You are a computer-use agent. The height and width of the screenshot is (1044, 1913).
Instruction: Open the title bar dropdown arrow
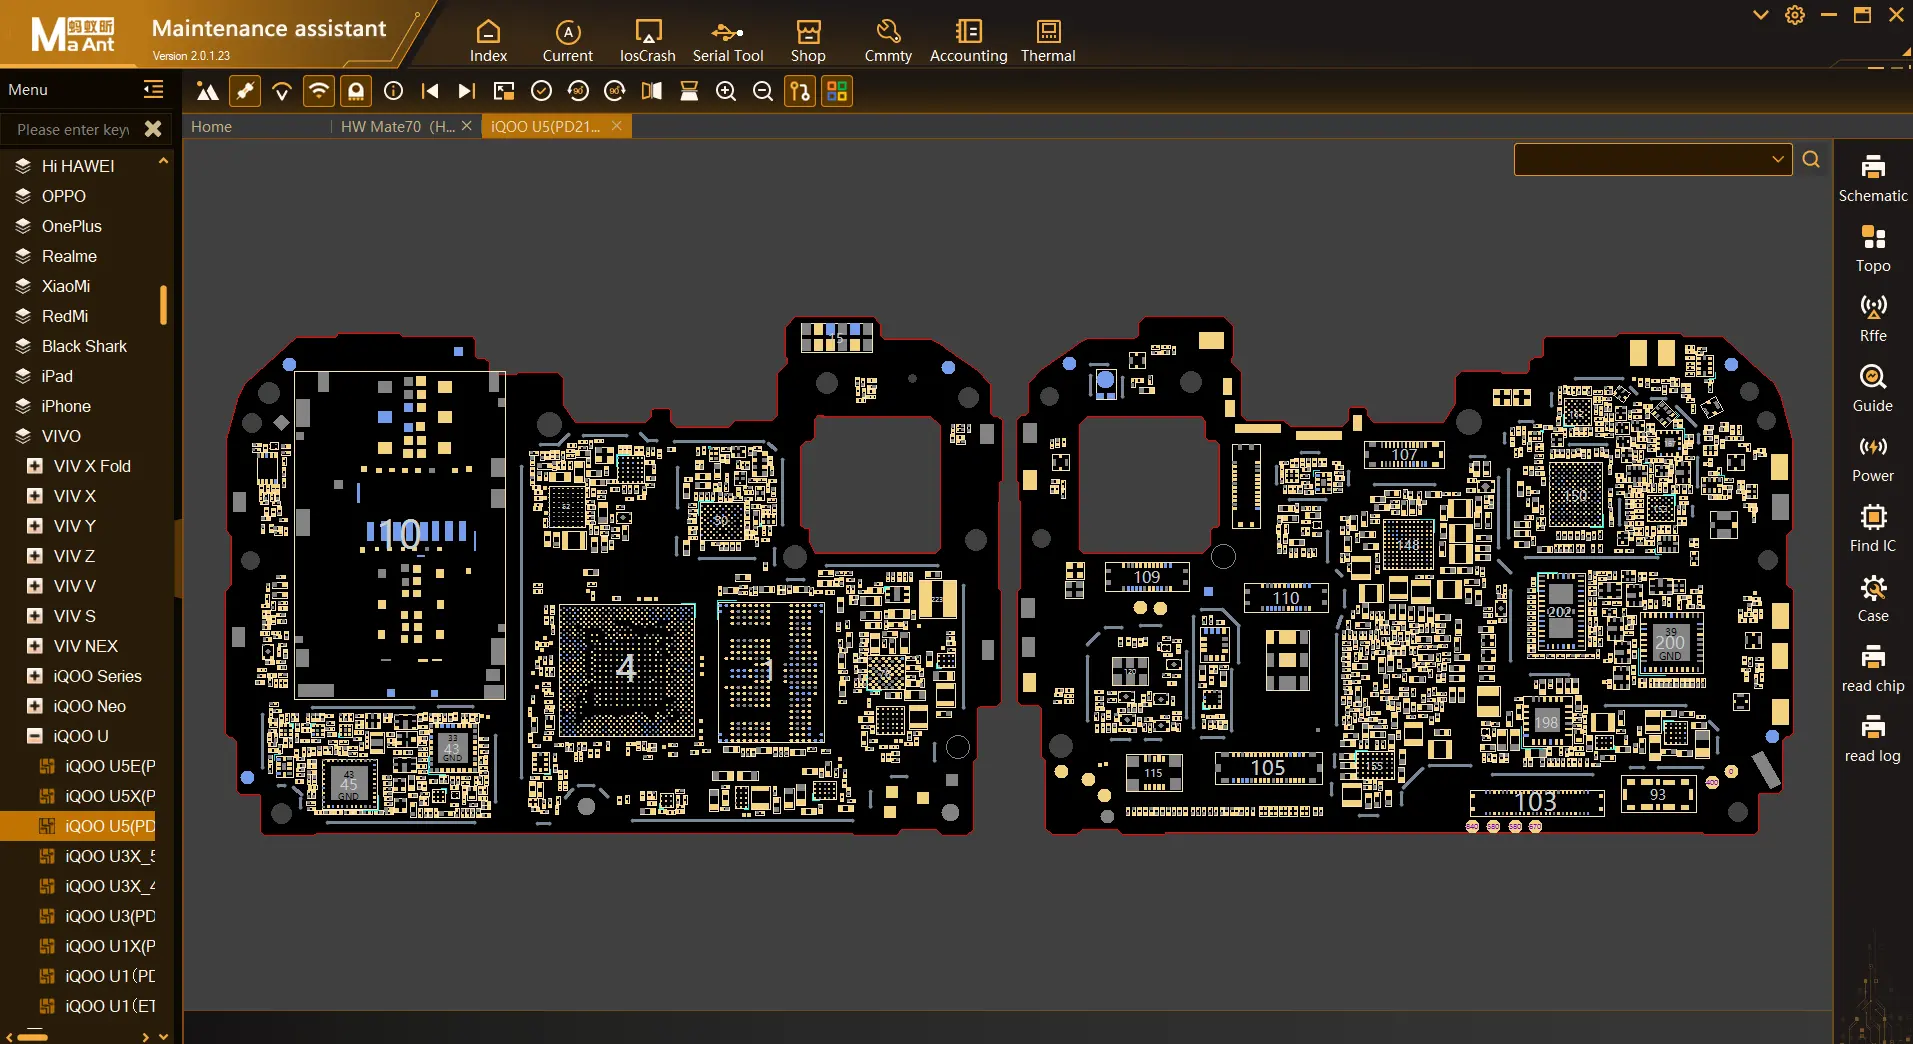coord(1761,15)
